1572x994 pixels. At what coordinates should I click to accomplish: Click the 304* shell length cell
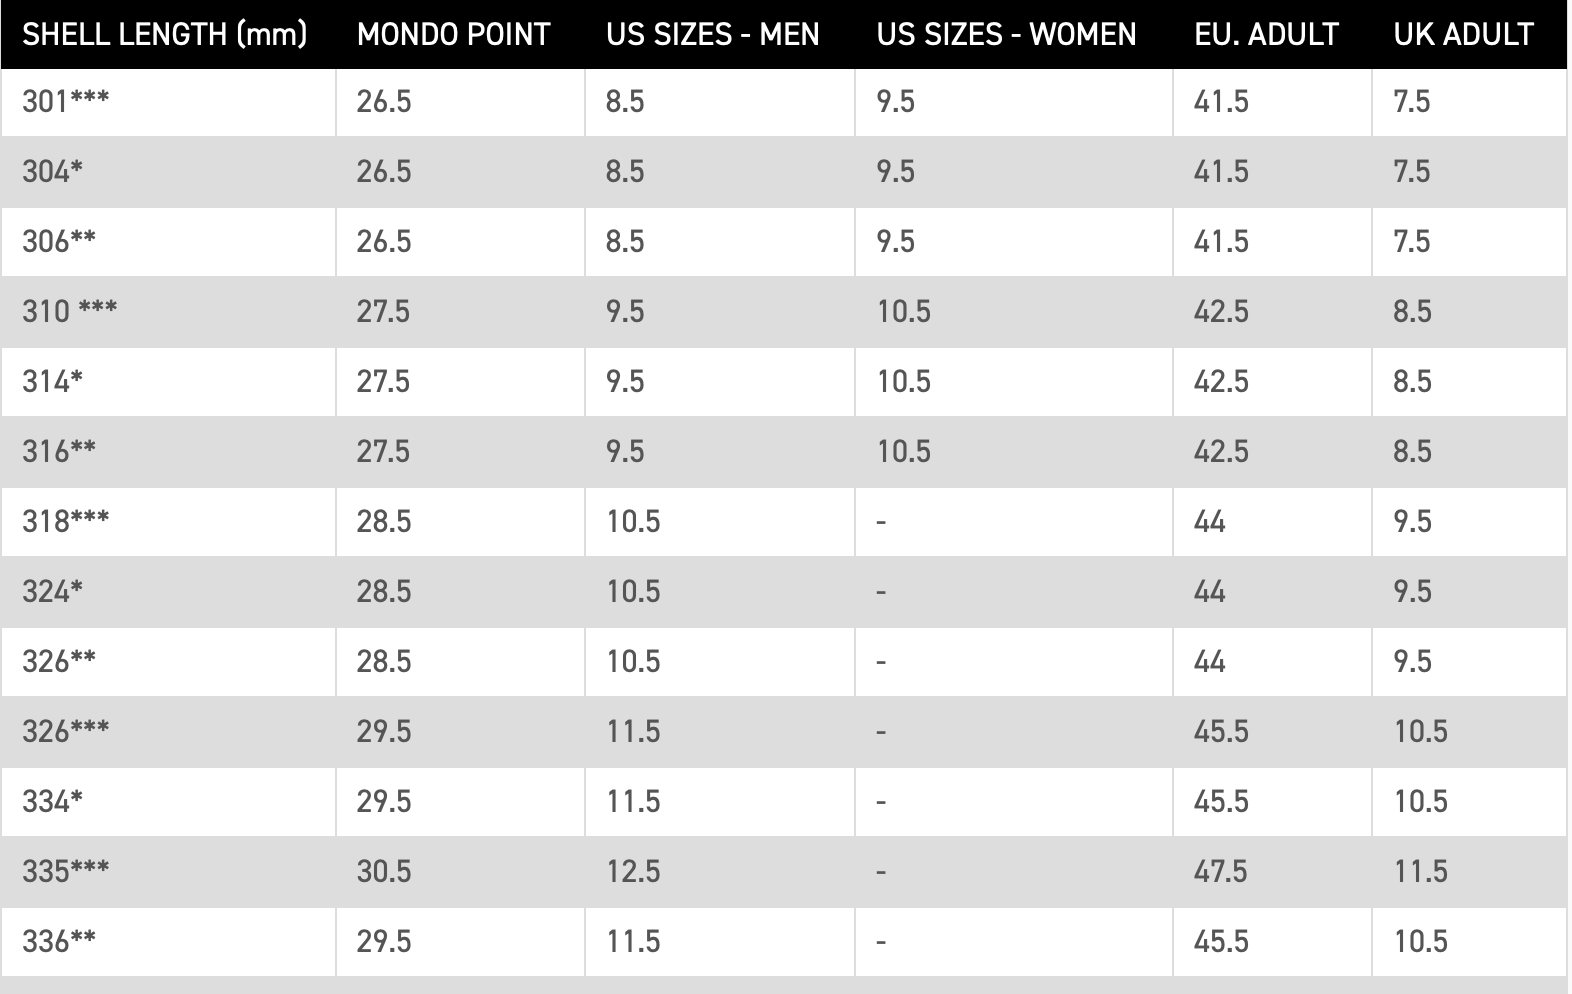coord(168,172)
